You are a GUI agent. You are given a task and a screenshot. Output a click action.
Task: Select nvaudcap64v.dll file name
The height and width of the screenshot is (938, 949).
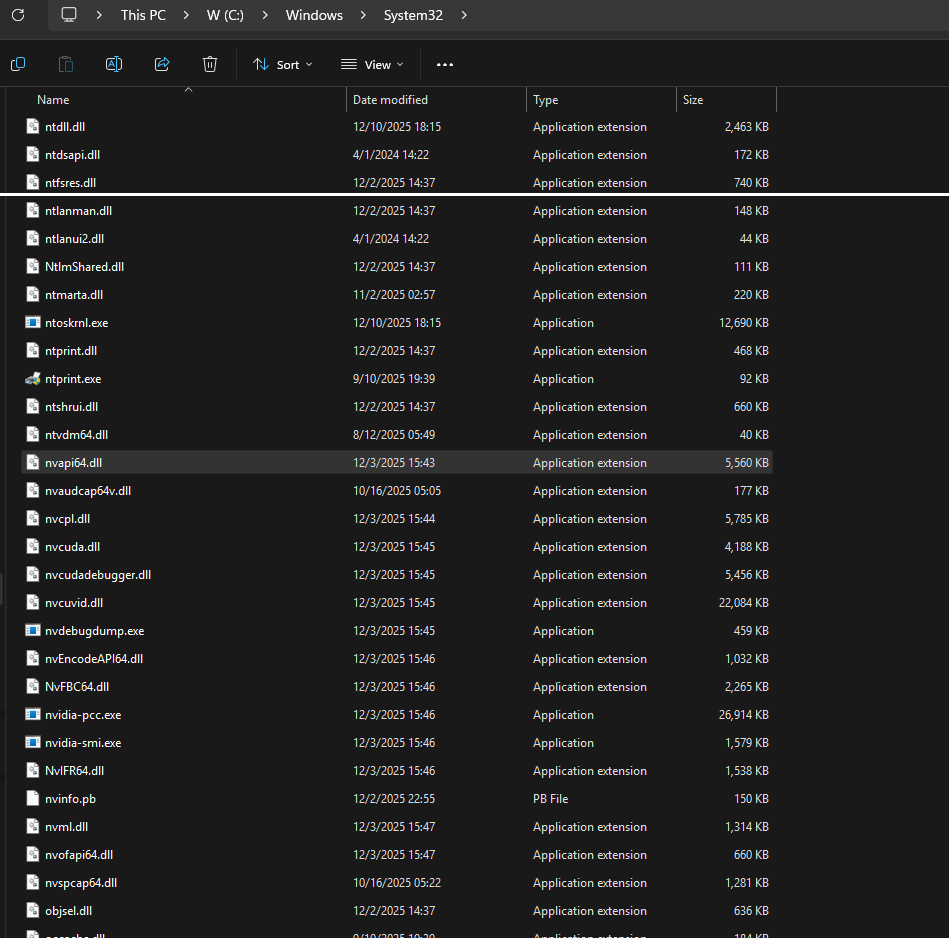pyautogui.click(x=88, y=491)
